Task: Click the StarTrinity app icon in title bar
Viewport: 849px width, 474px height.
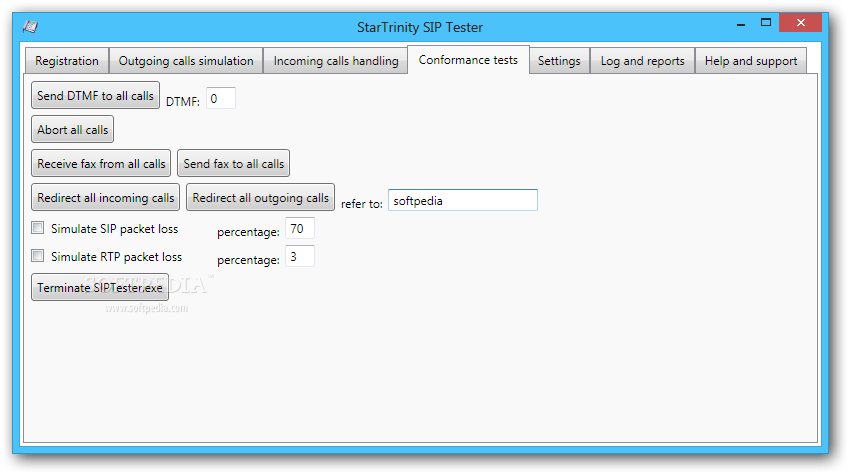Action: (30, 27)
